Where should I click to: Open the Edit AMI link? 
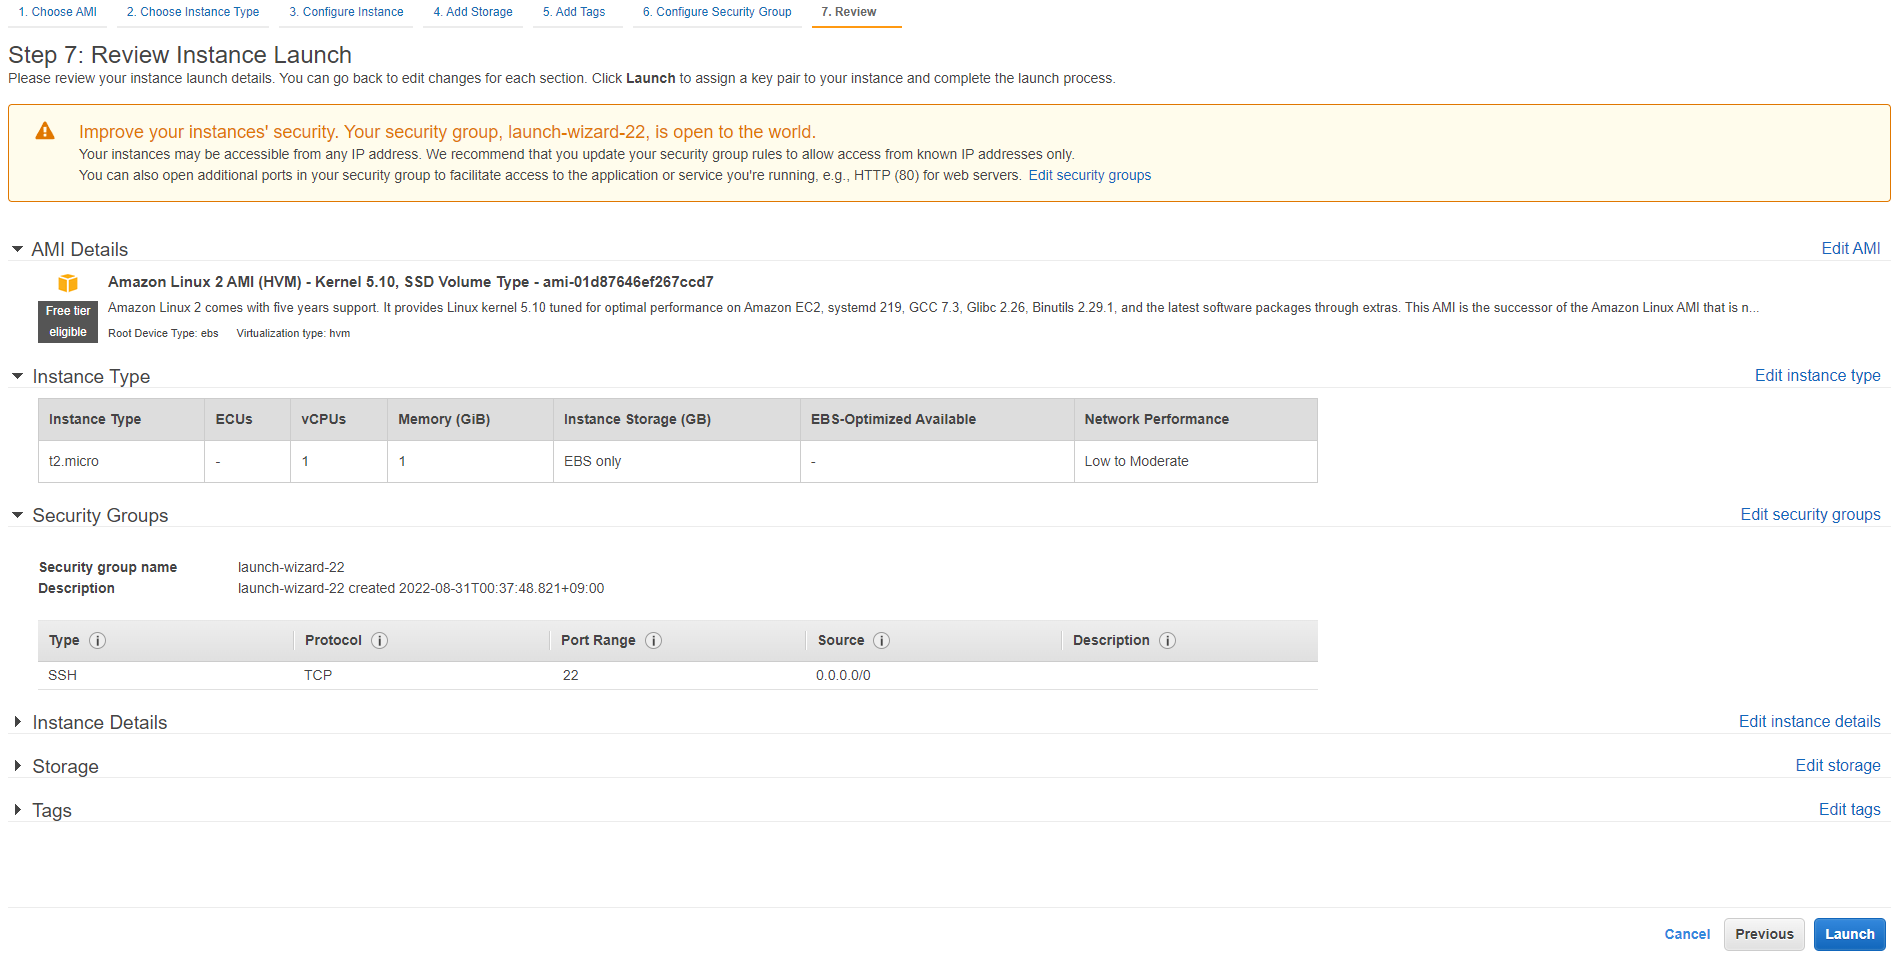(x=1851, y=248)
